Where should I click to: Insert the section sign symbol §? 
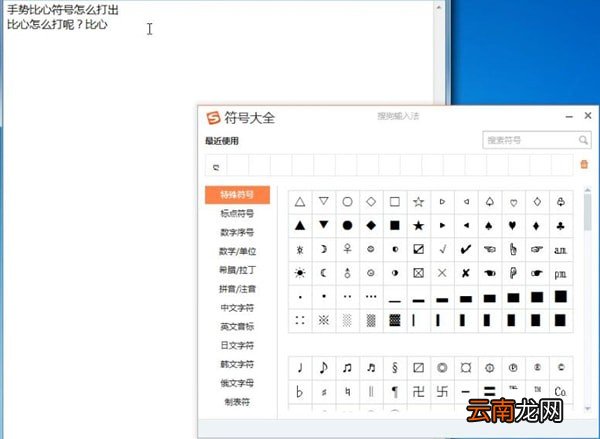click(x=395, y=368)
